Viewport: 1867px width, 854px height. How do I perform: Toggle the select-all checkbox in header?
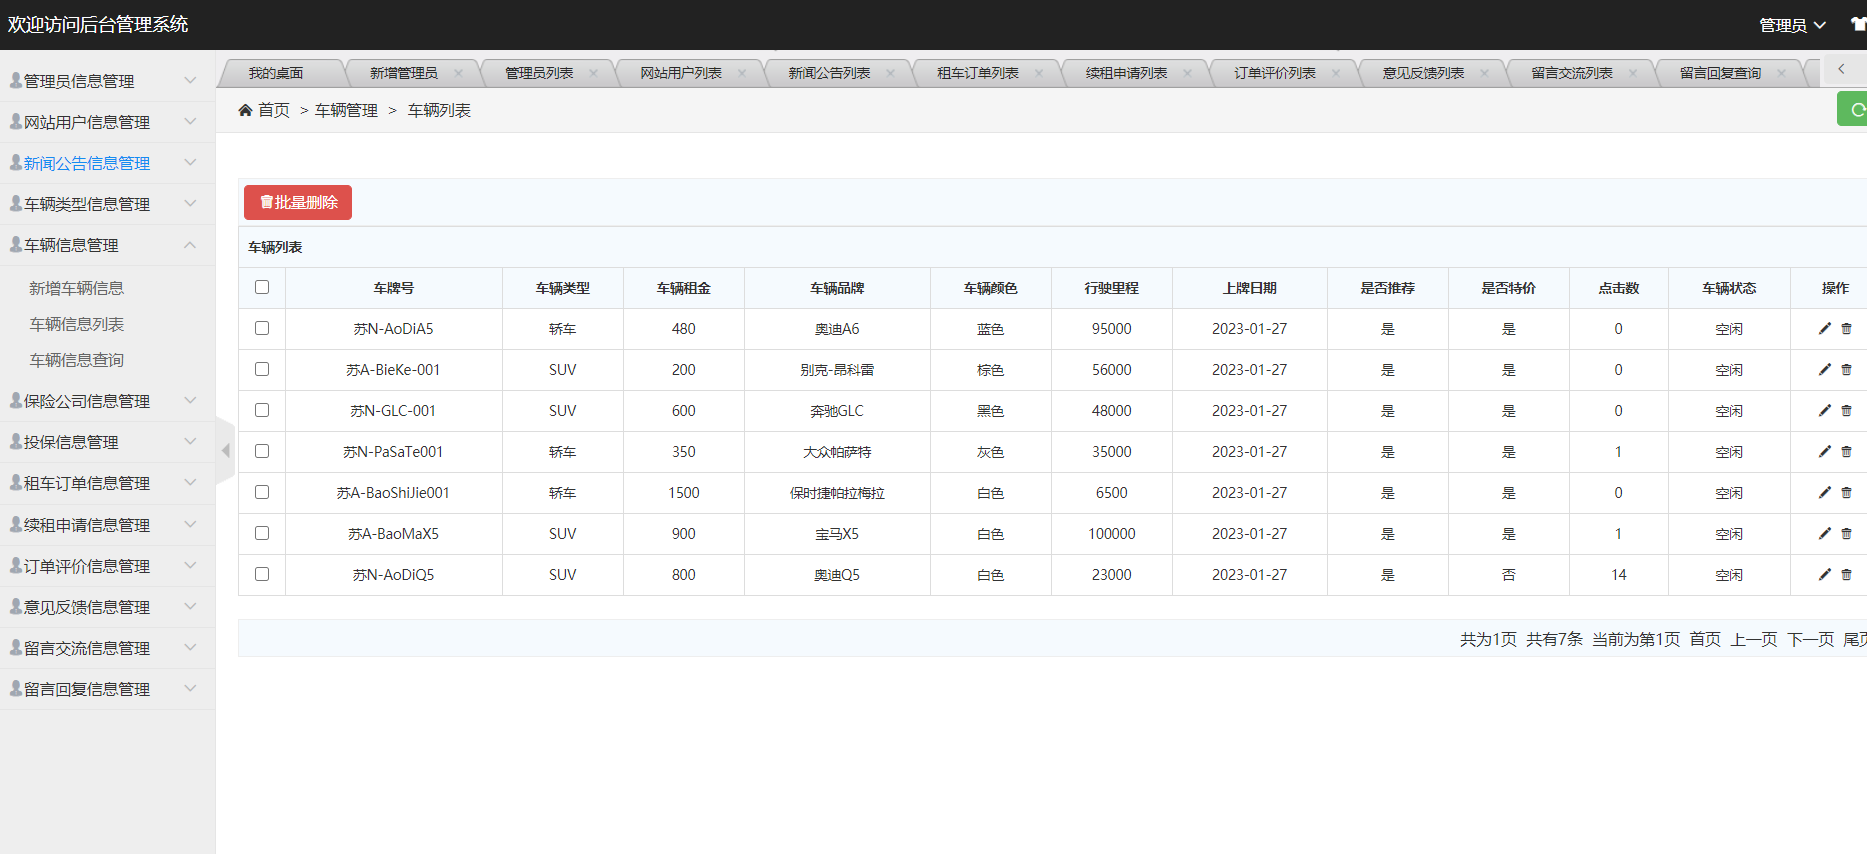point(262,287)
